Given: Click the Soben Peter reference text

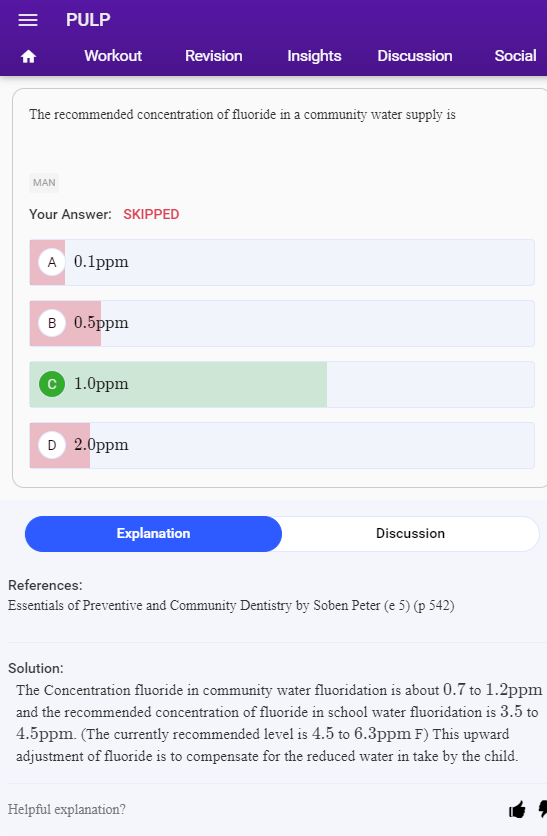Looking at the screenshot, I should click(231, 606).
